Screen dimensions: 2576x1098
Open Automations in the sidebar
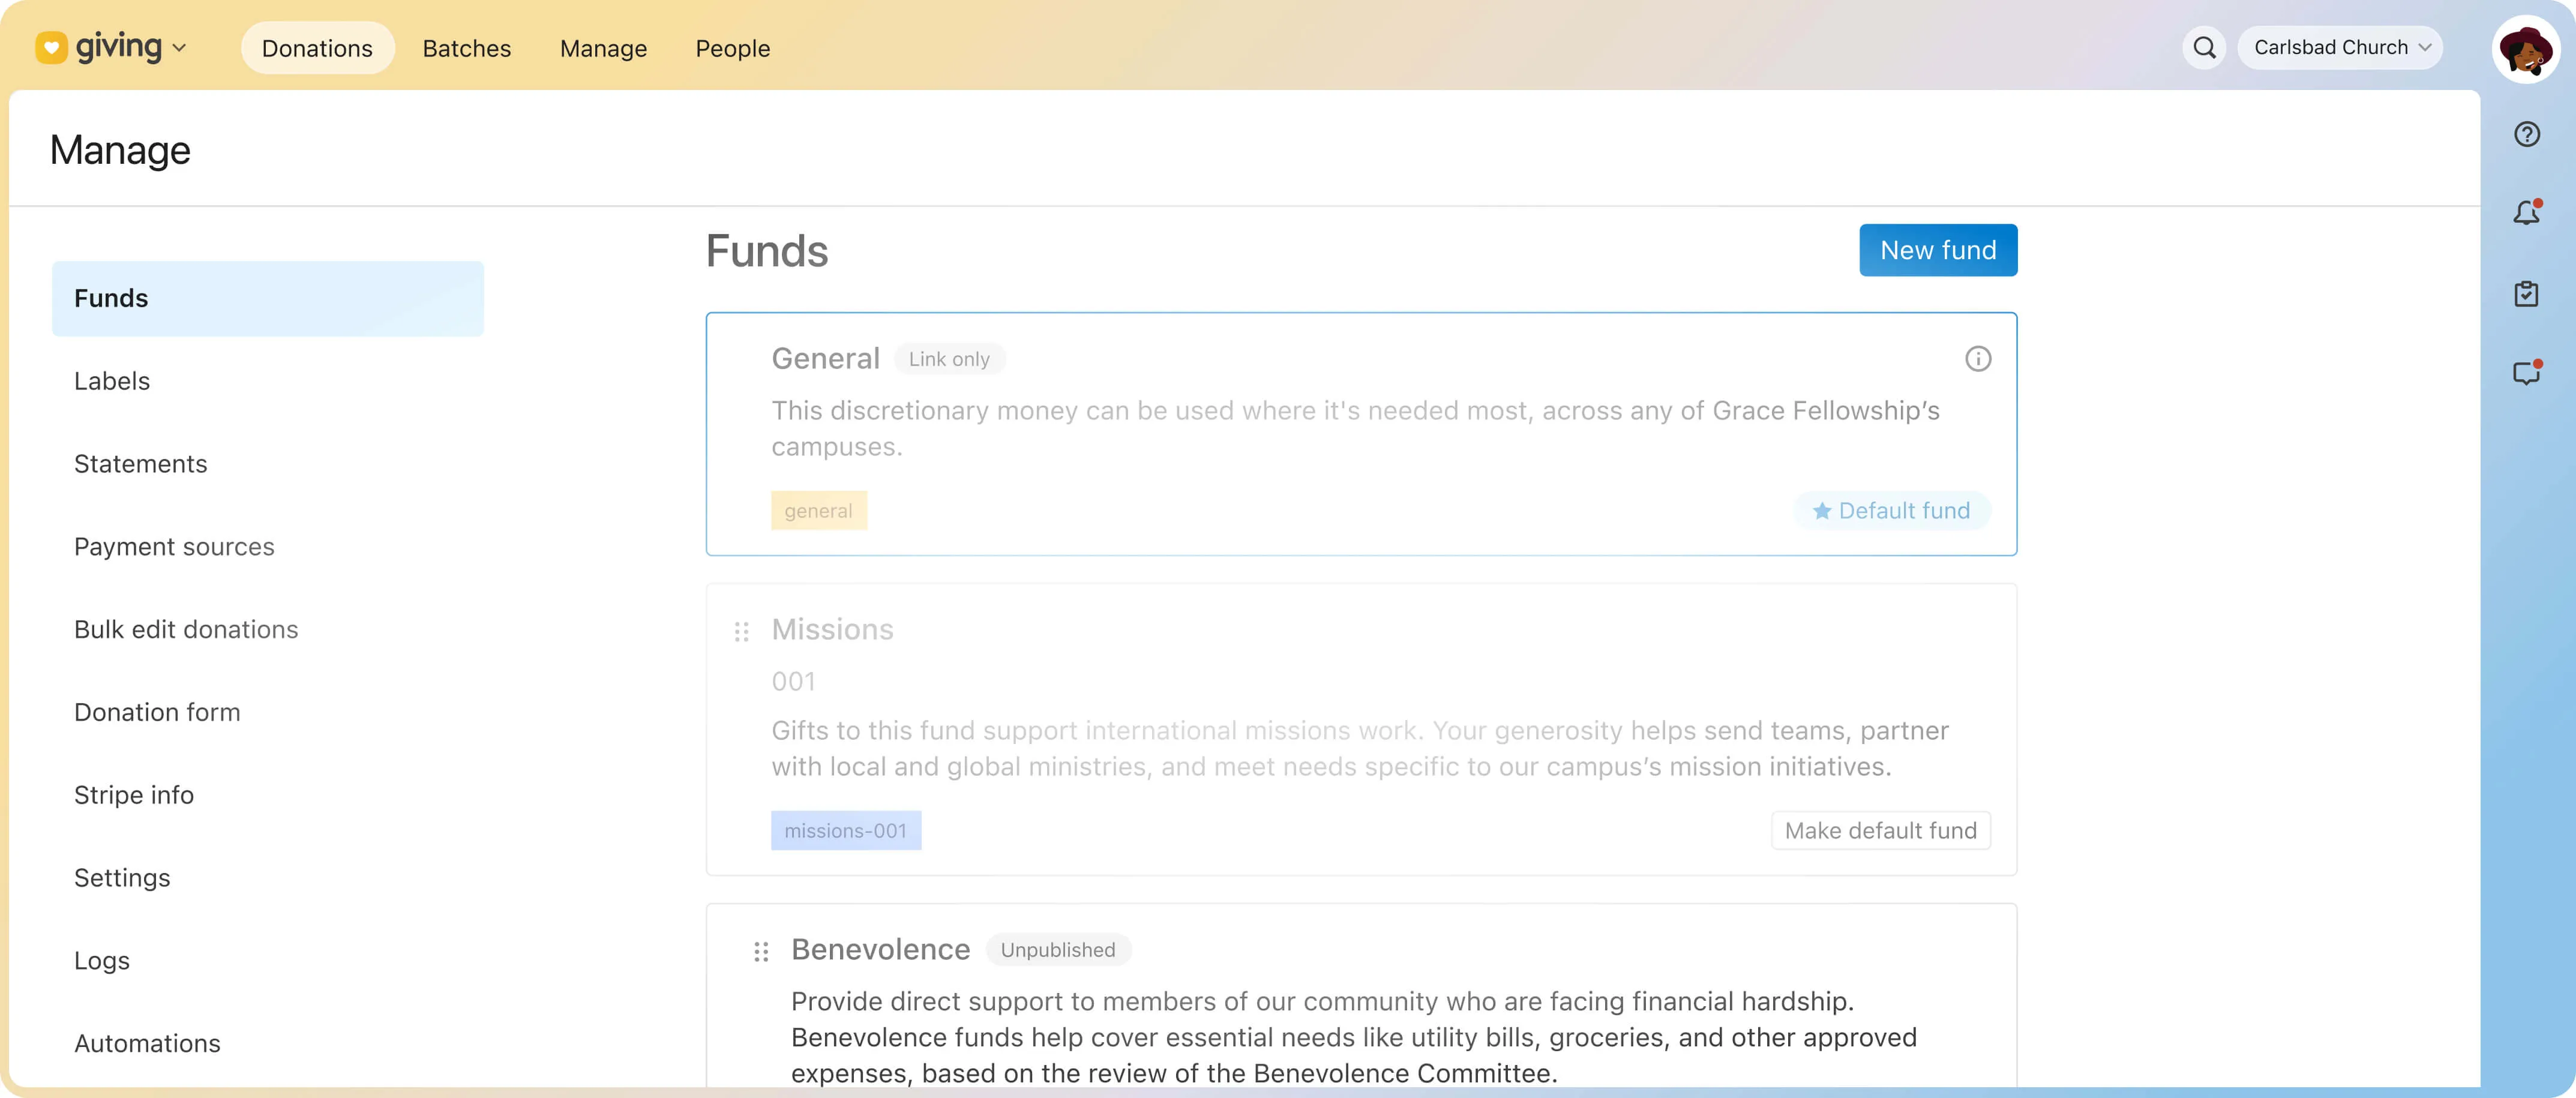[x=147, y=1043]
